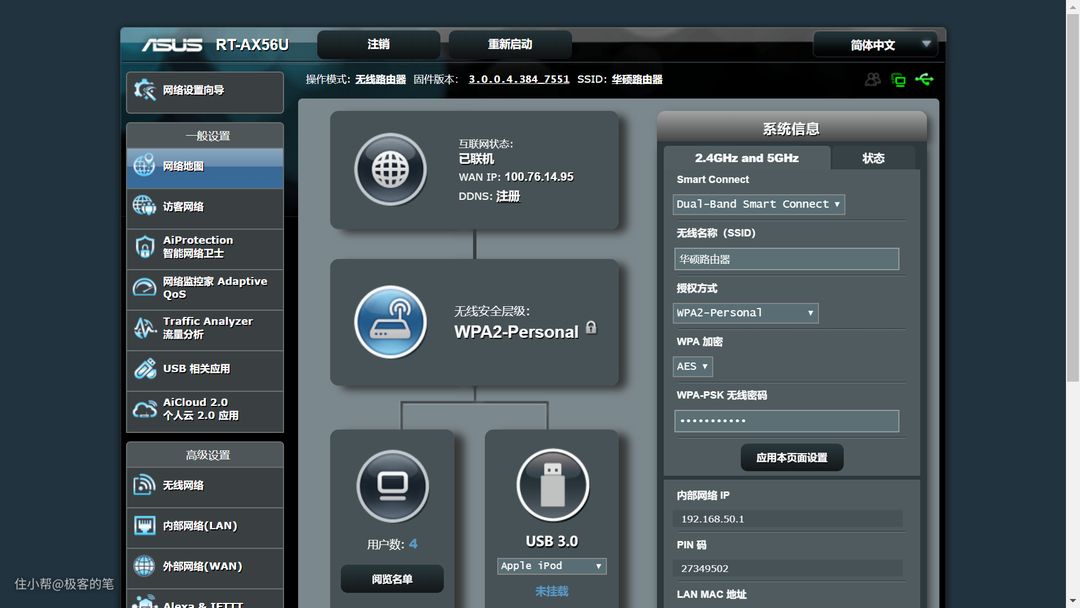Screen dimensions: 1080x608
Task: Open the network setup wizard
Action: click(205, 91)
